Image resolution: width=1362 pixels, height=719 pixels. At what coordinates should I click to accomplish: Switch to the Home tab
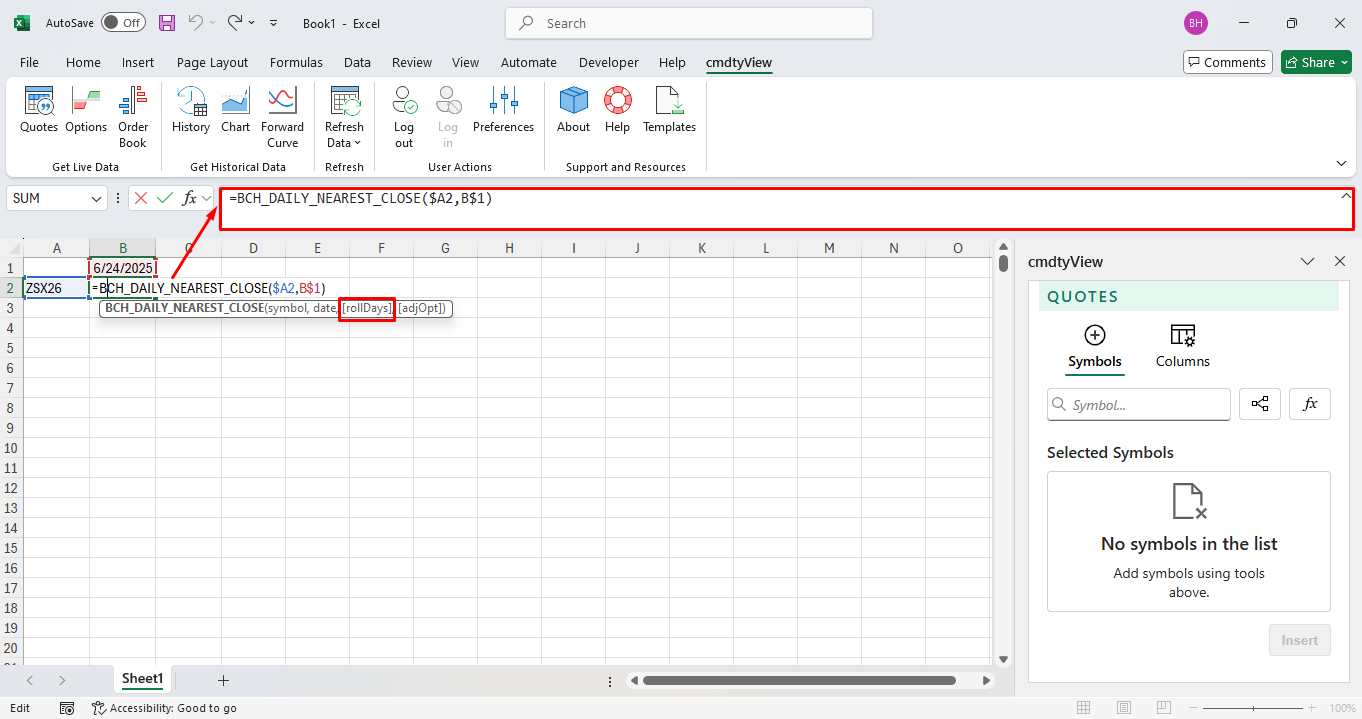pos(83,62)
